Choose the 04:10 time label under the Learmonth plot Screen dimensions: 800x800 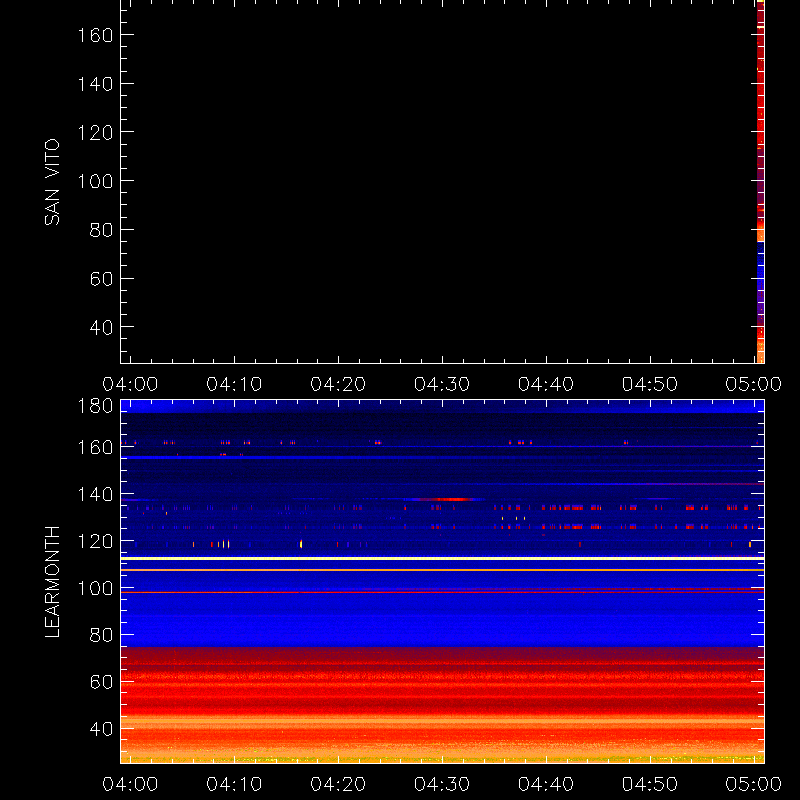(234, 784)
